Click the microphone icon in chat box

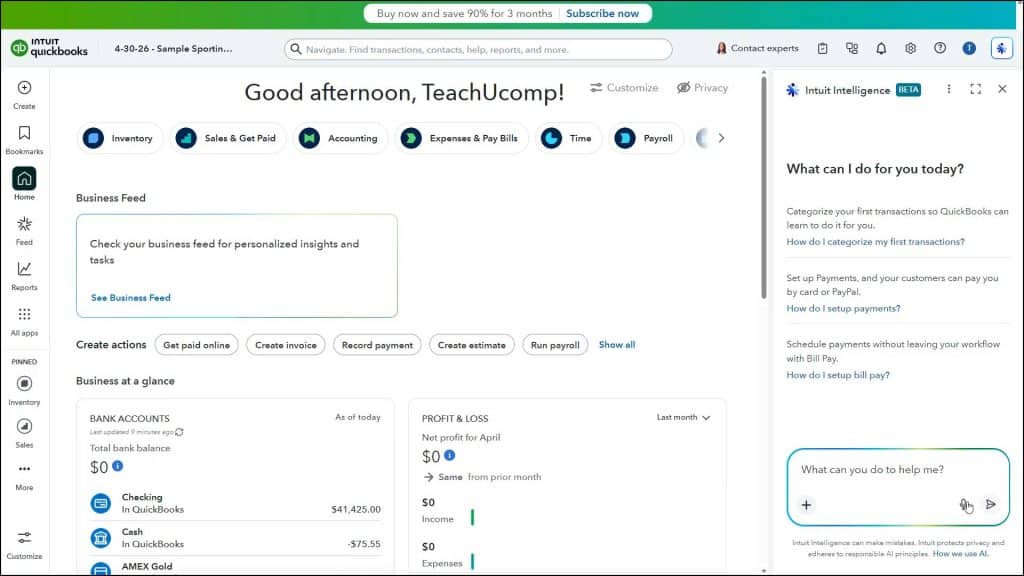[x=965, y=504]
